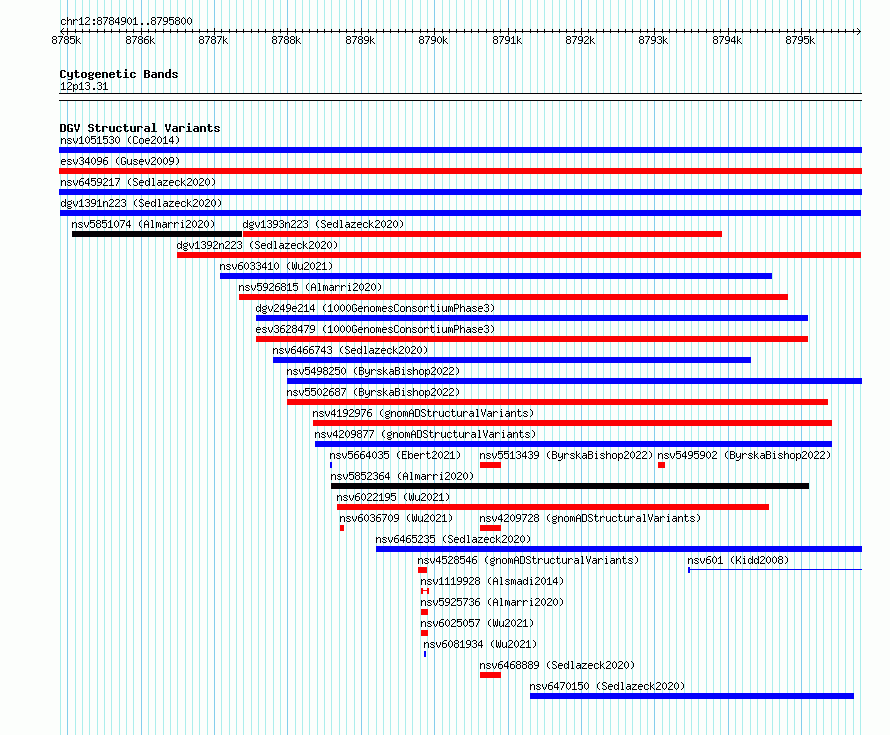The image size is (890, 735).
Task: Open esv3628479 (1000GenomesConsortiumPhase3) label
Action: click(x=375, y=329)
